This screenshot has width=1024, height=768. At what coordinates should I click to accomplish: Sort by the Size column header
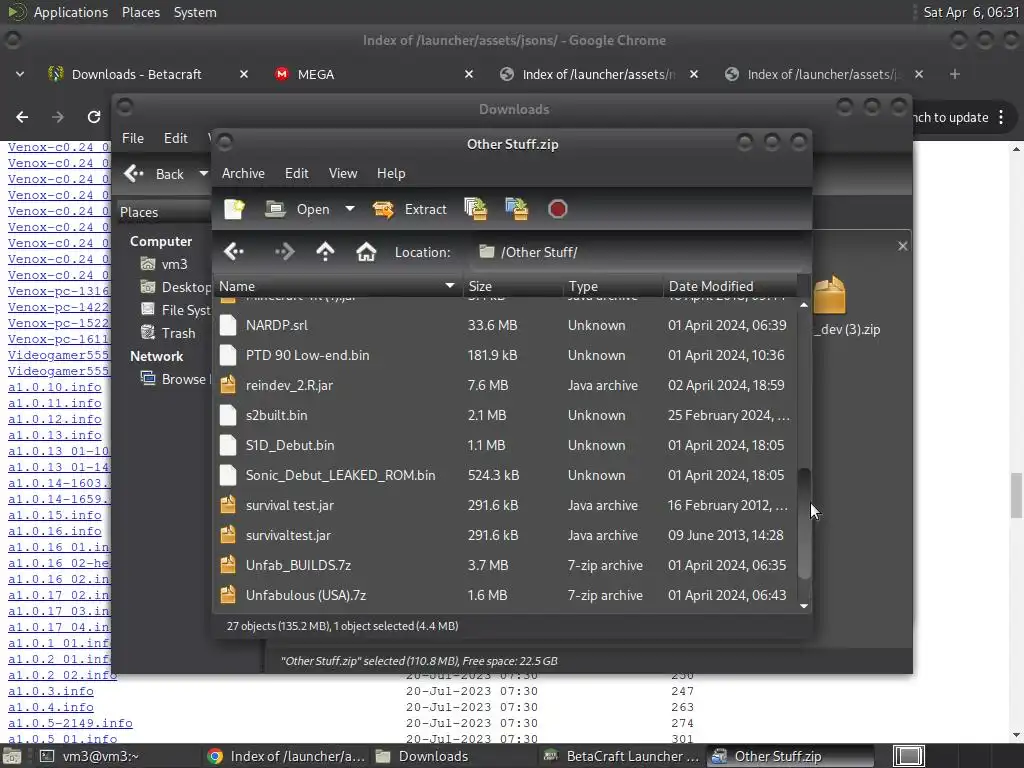(512, 286)
